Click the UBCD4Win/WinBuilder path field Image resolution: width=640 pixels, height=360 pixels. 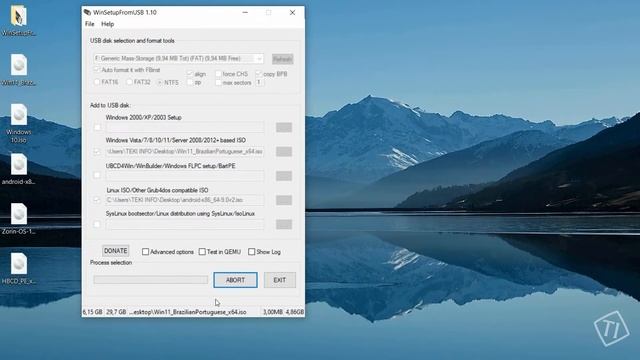point(185,176)
